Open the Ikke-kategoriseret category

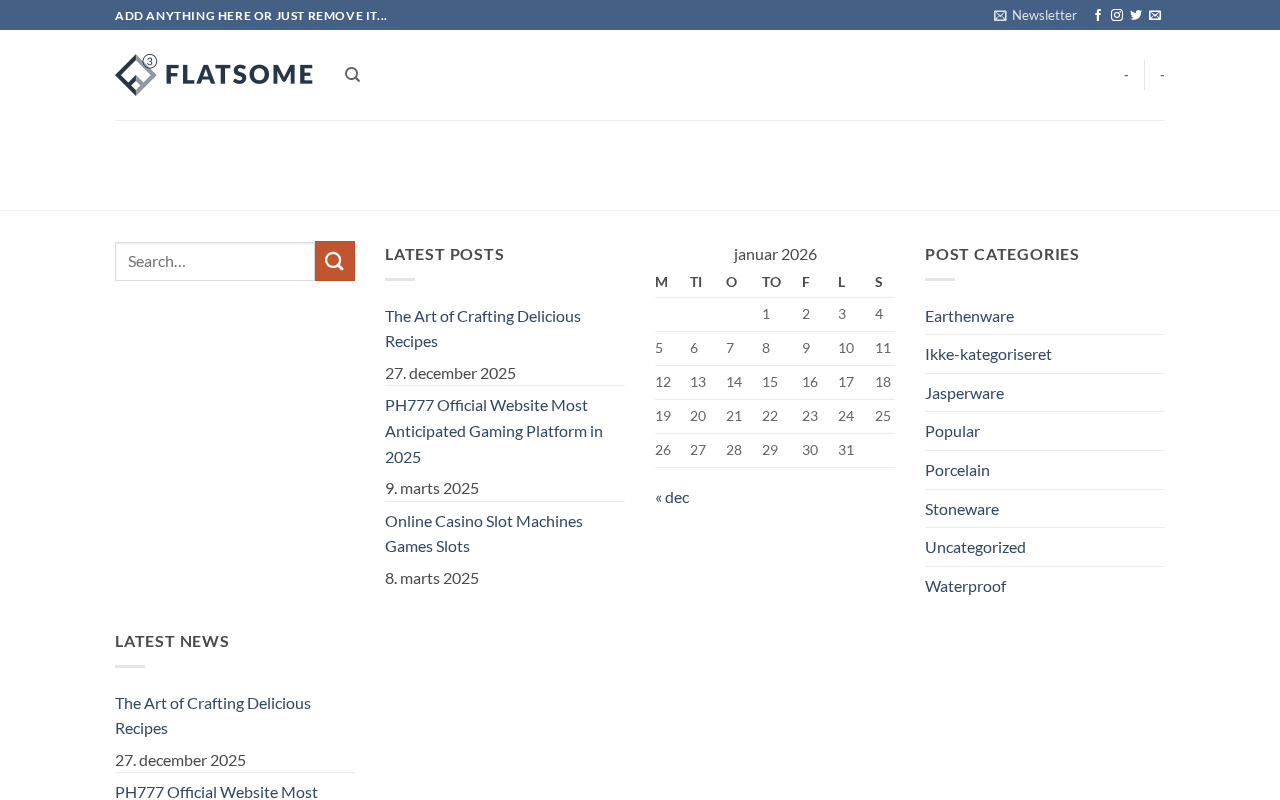[988, 354]
